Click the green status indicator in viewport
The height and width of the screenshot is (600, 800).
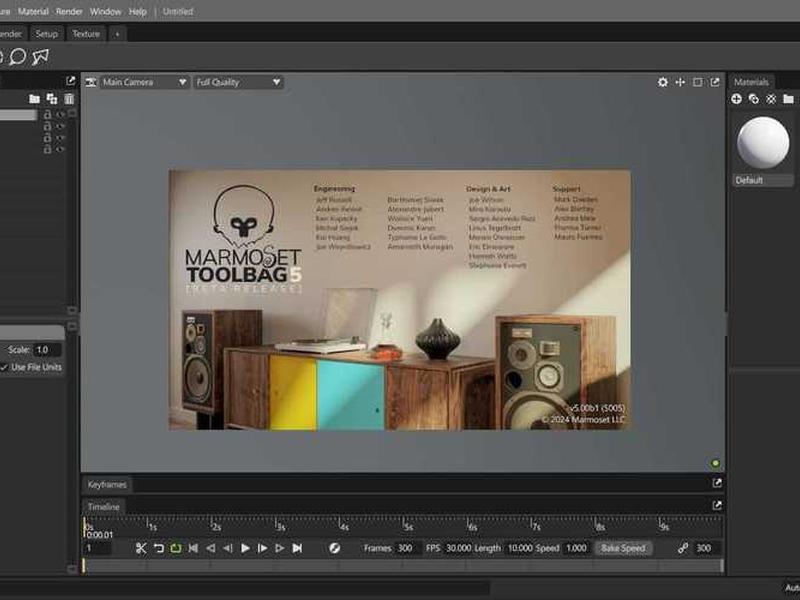tap(715, 463)
